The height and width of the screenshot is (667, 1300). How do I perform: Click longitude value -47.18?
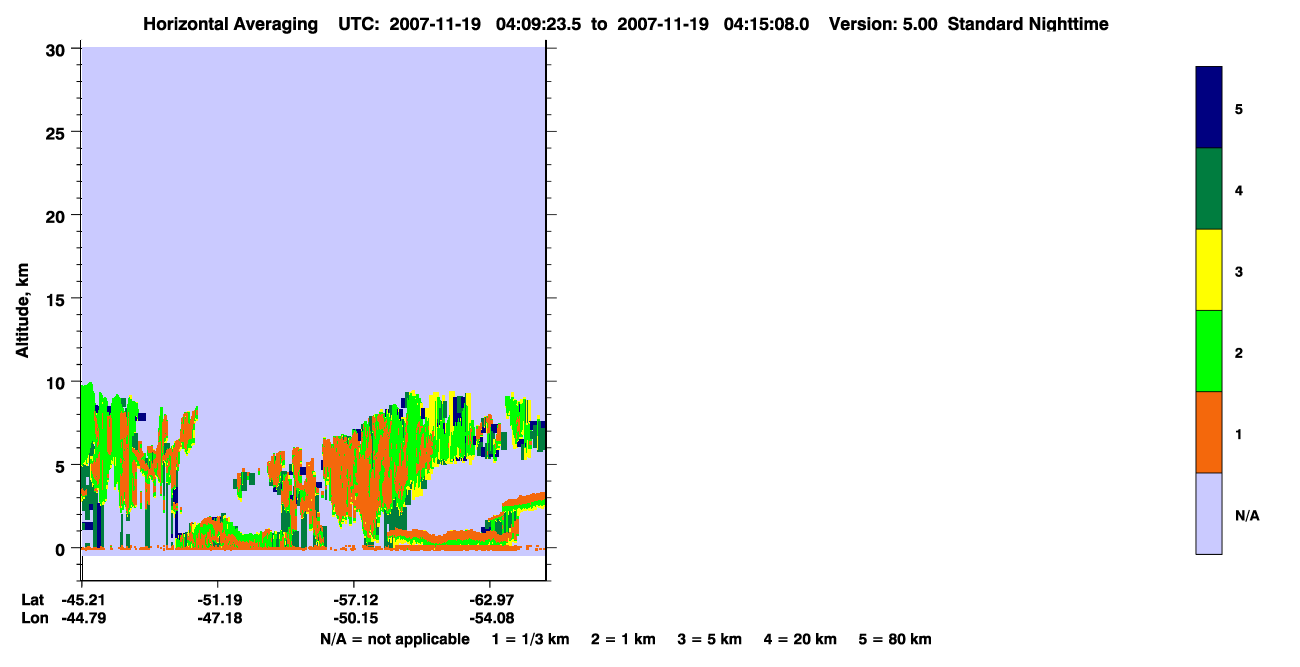(218, 619)
